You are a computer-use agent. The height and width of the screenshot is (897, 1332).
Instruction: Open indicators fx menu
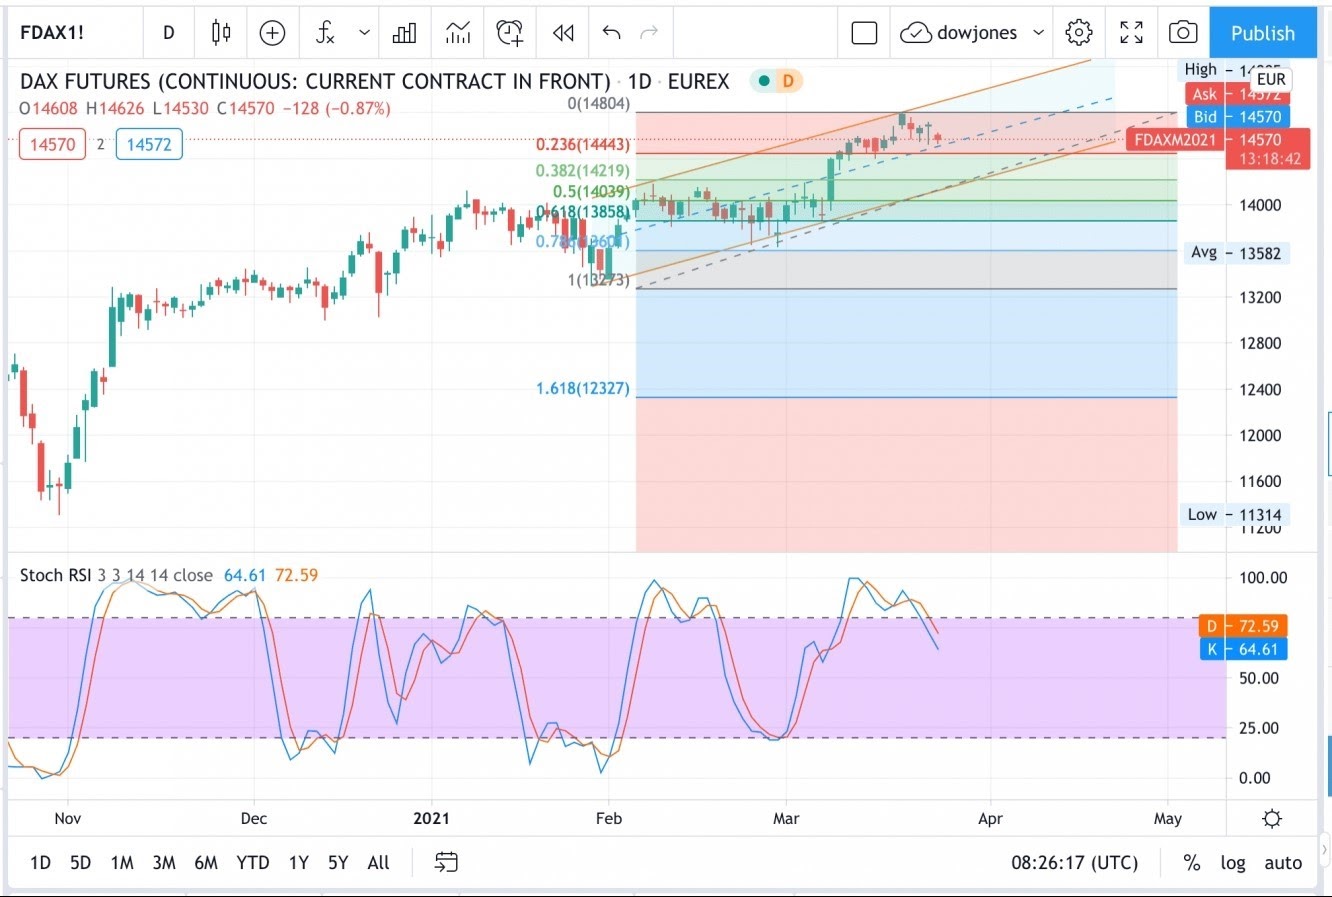coord(325,33)
